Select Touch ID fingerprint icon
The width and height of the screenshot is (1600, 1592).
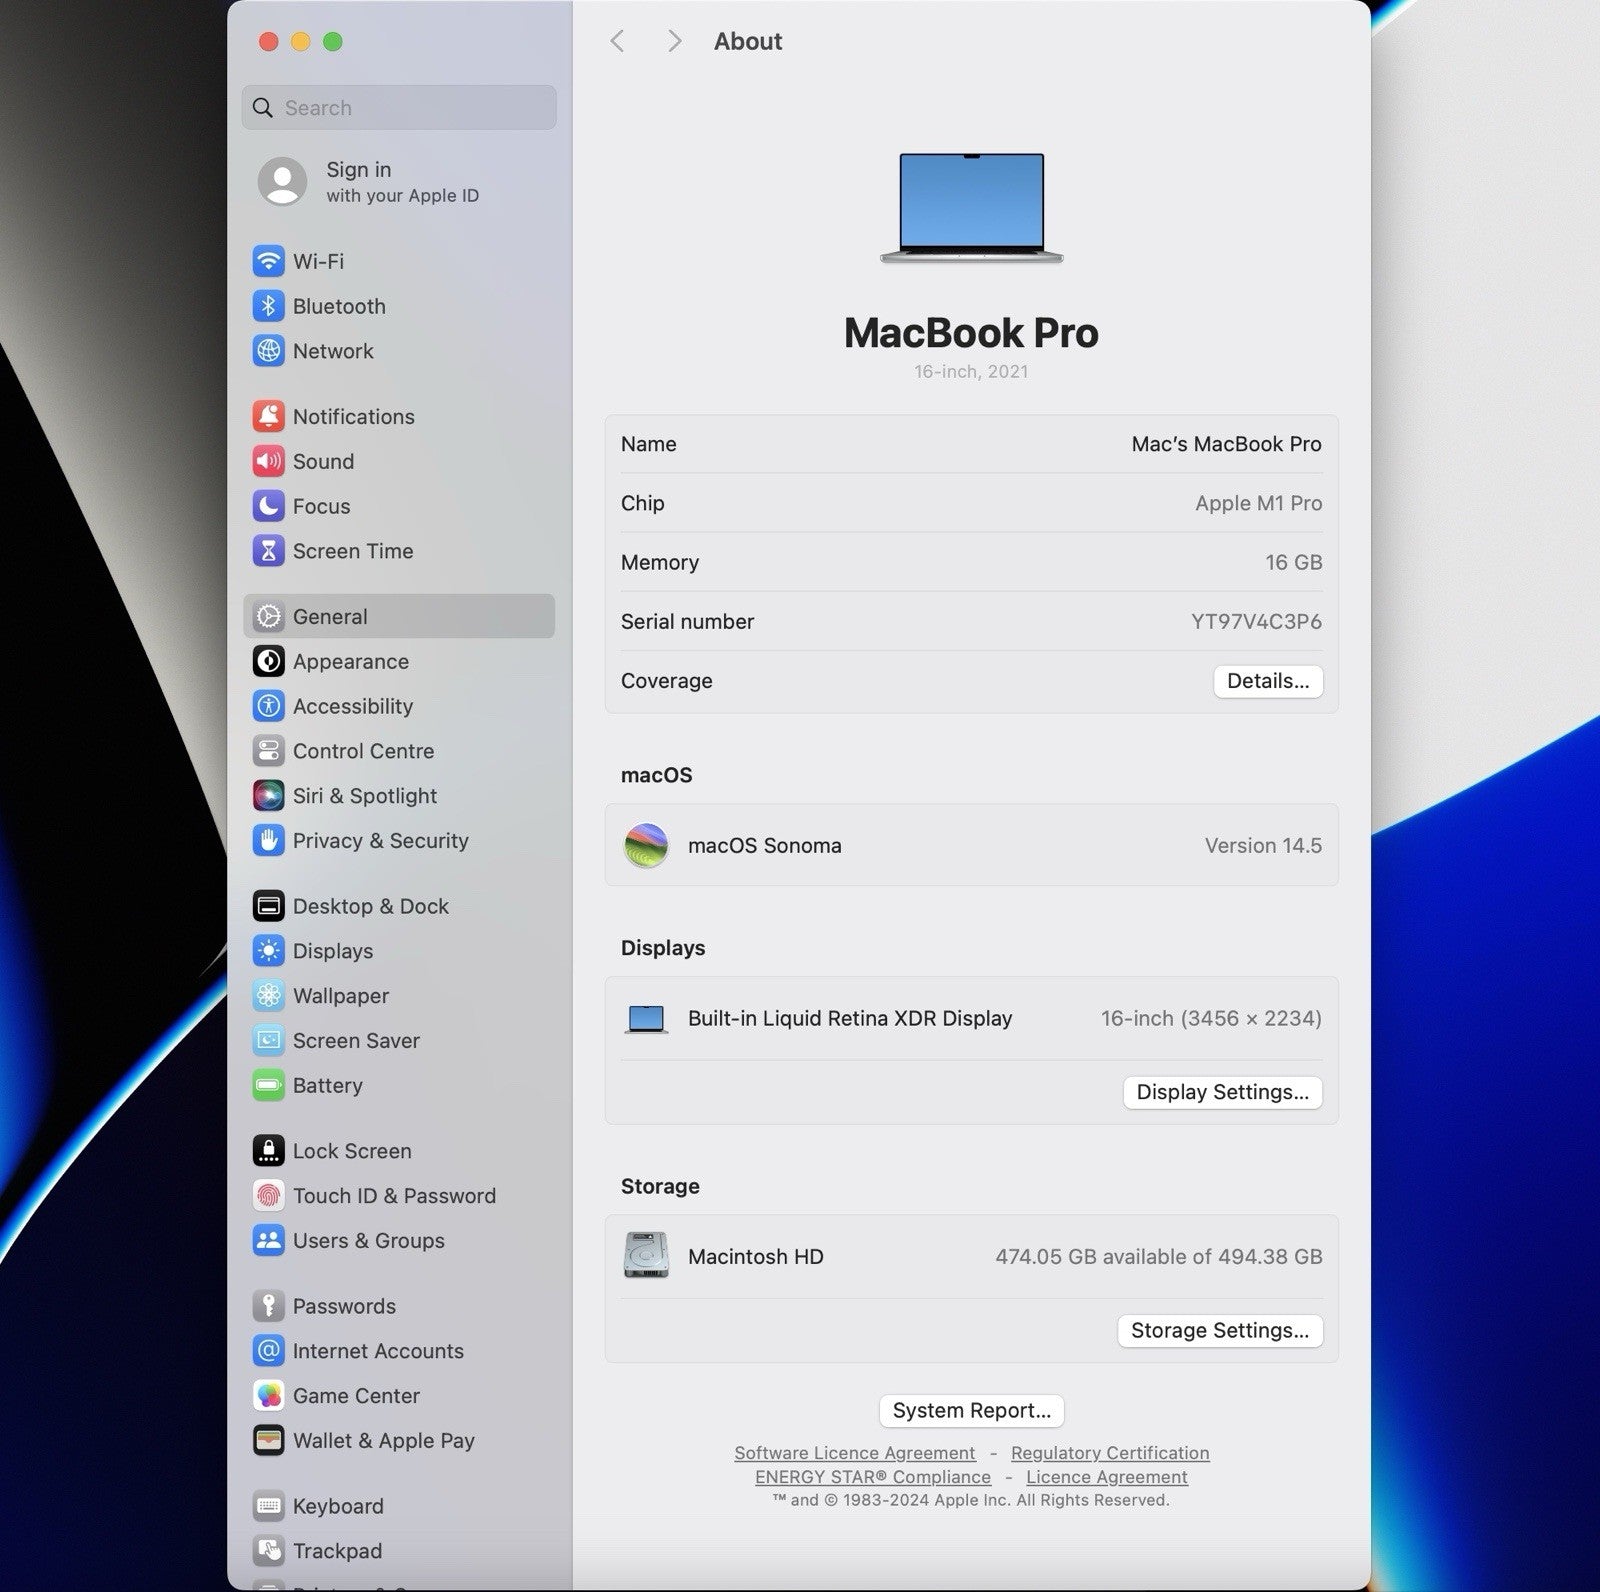click(268, 1196)
